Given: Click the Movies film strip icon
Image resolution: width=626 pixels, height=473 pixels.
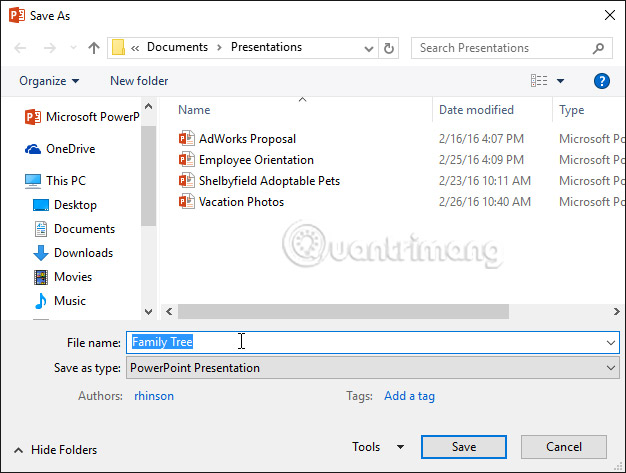Looking at the screenshot, I should 41,277.
